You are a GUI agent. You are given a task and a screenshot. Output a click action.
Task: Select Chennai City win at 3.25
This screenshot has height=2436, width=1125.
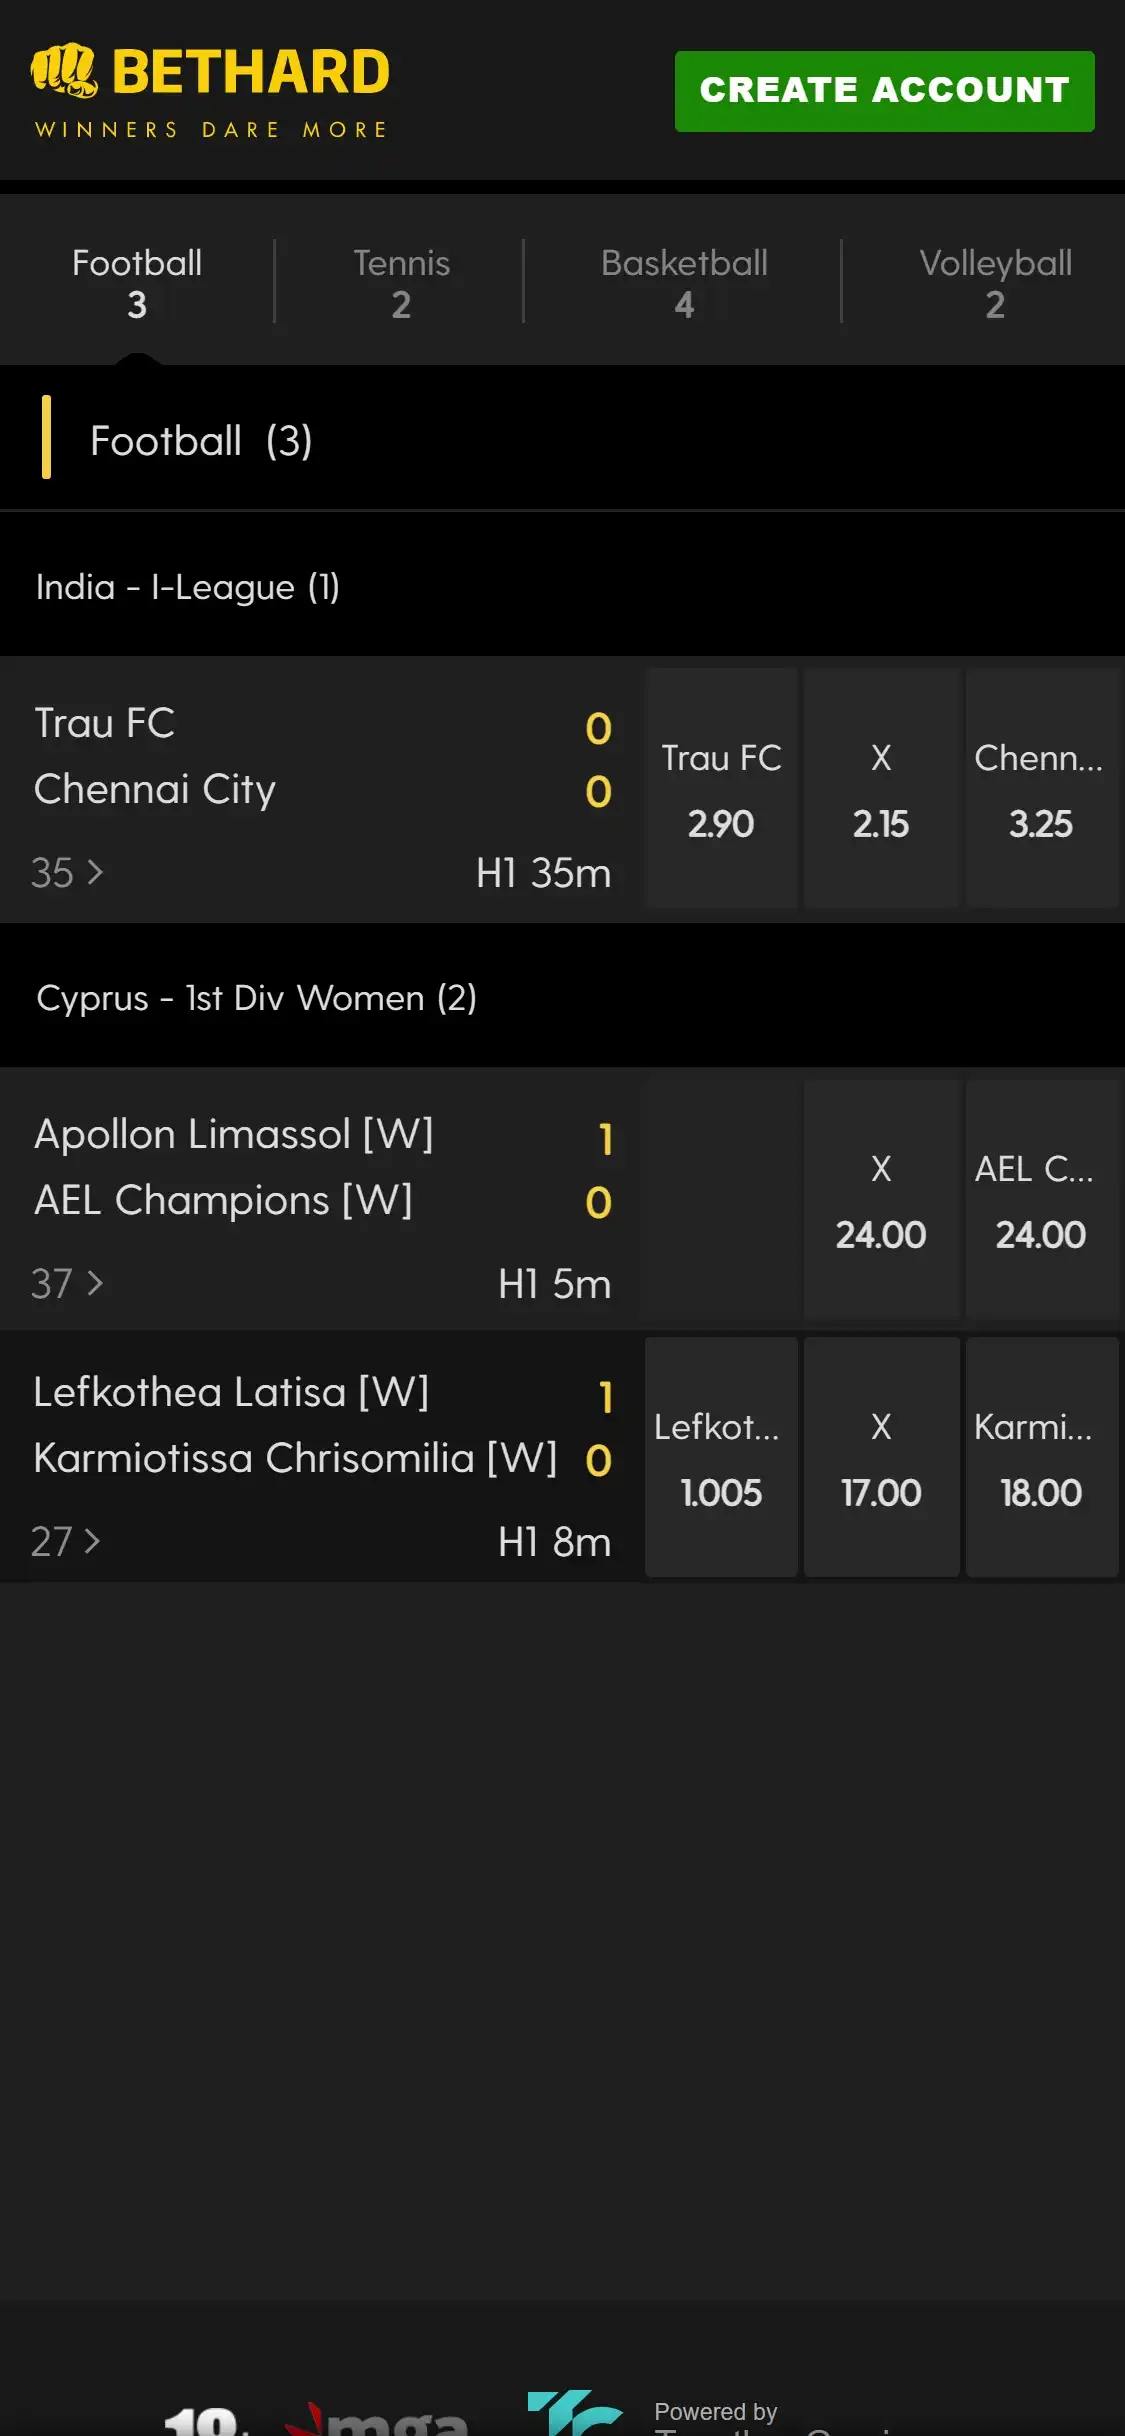pyautogui.click(x=1040, y=790)
